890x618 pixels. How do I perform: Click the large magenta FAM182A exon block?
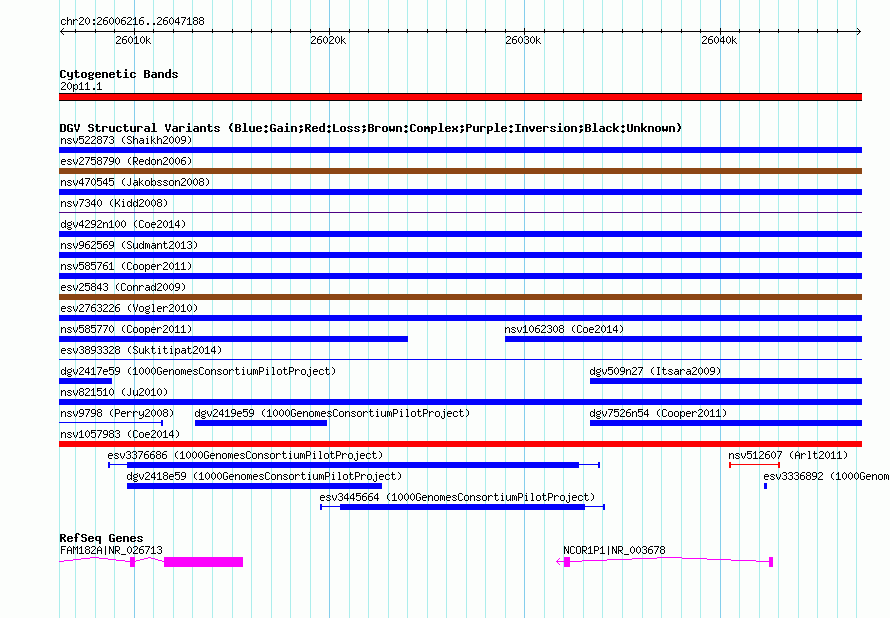click(204, 562)
